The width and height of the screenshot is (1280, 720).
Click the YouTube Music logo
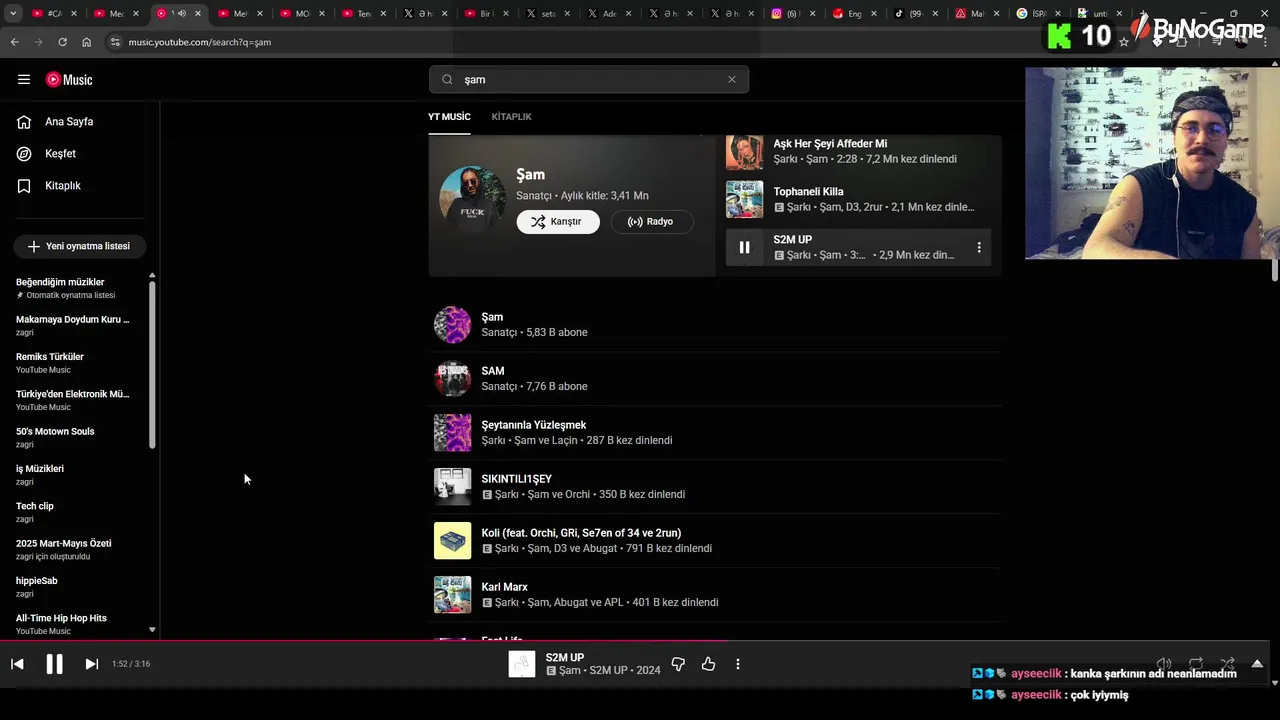[69, 80]
